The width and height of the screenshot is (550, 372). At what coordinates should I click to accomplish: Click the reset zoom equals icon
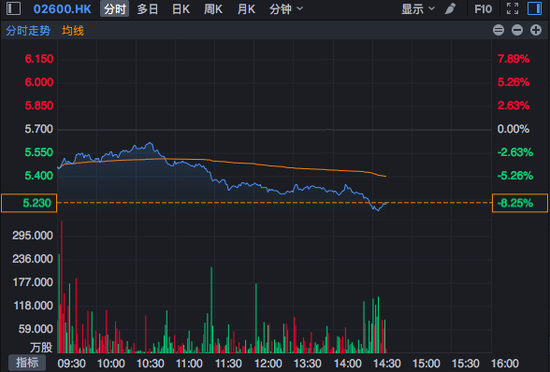498,31
